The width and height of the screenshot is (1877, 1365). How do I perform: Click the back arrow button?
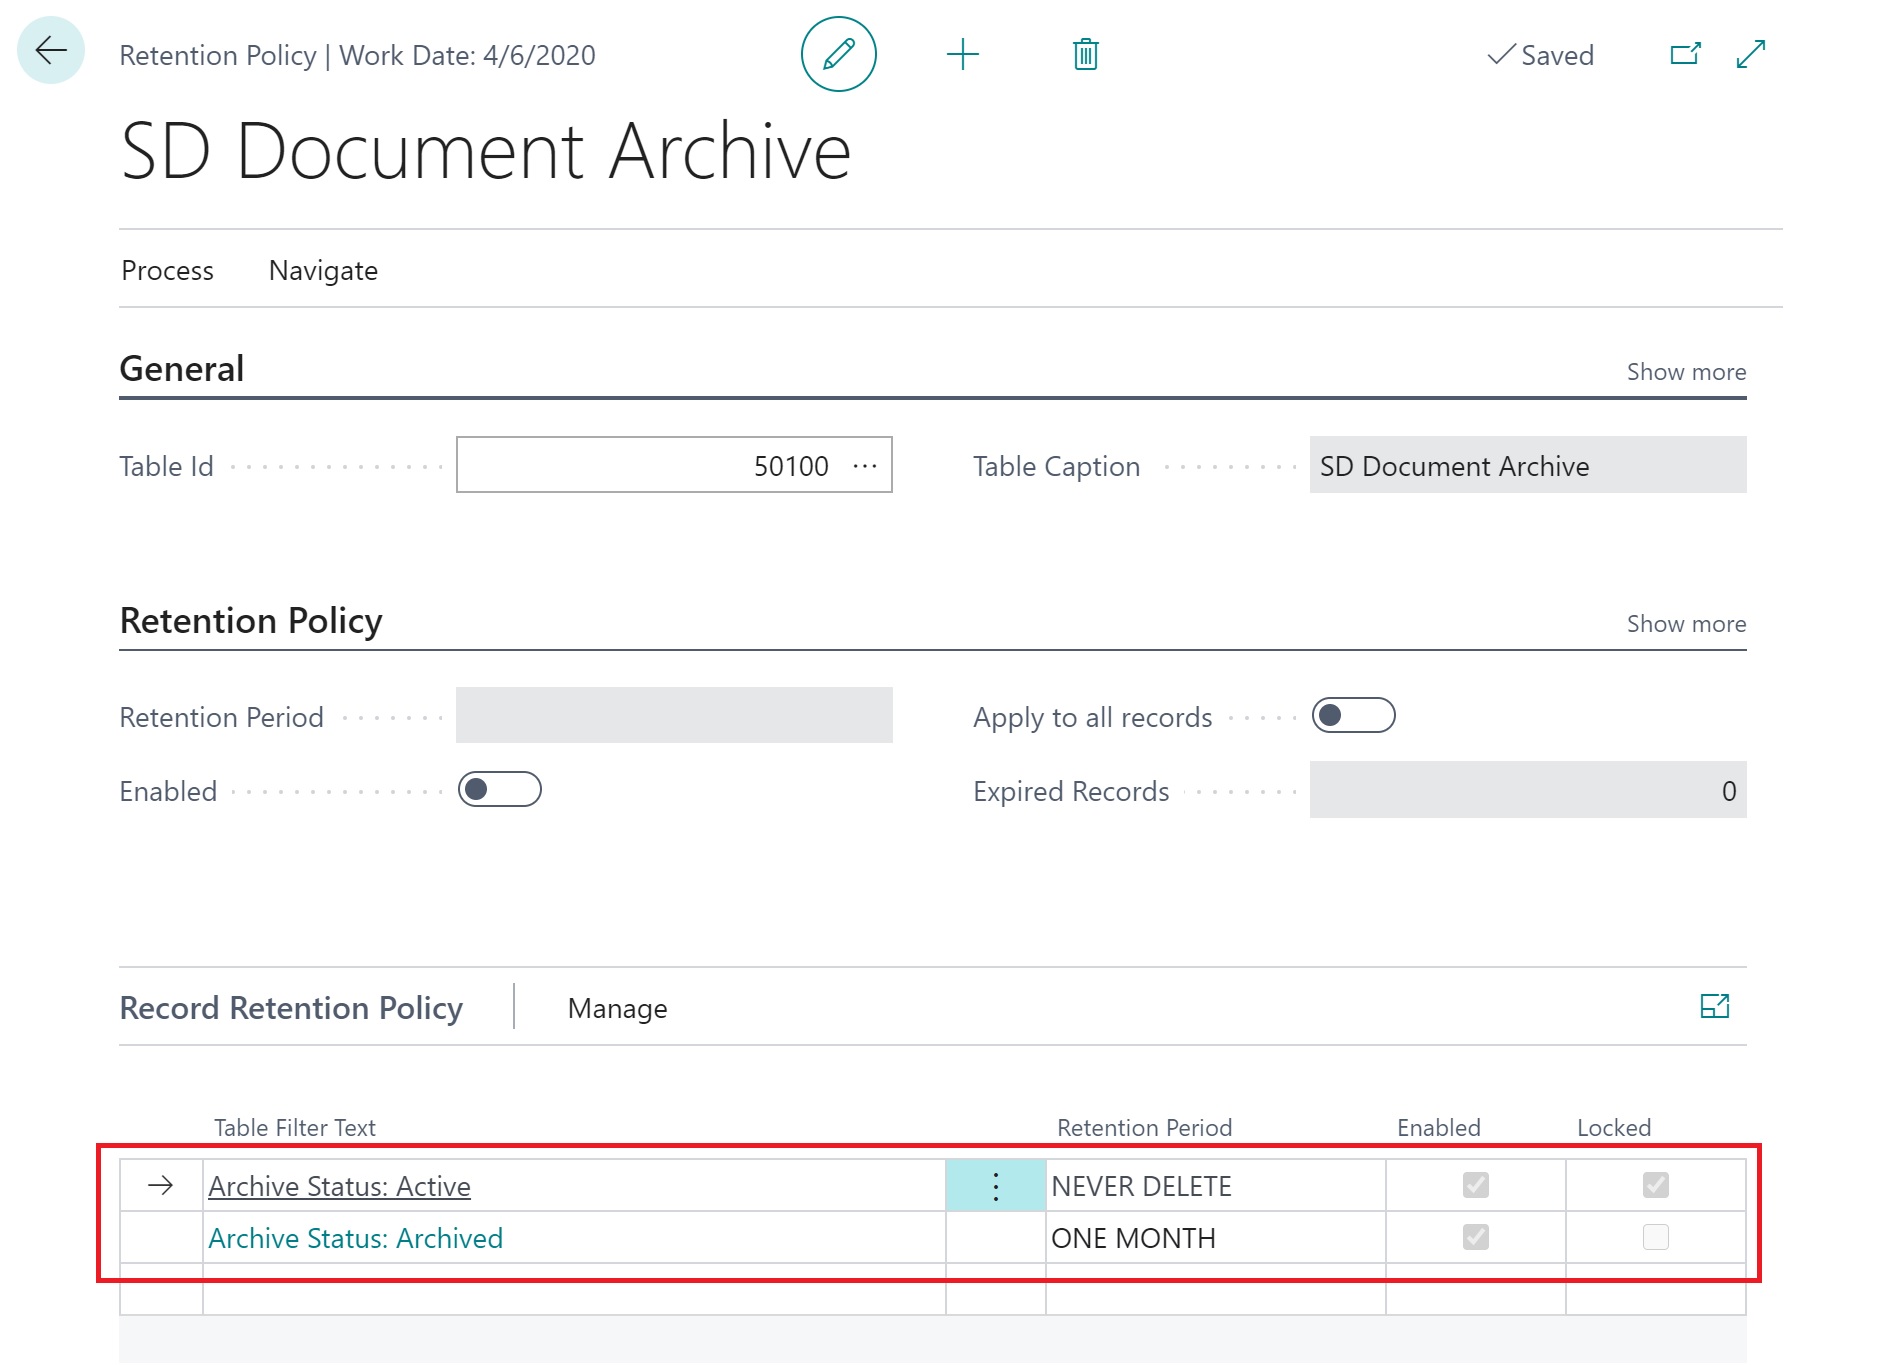(51, 51)
